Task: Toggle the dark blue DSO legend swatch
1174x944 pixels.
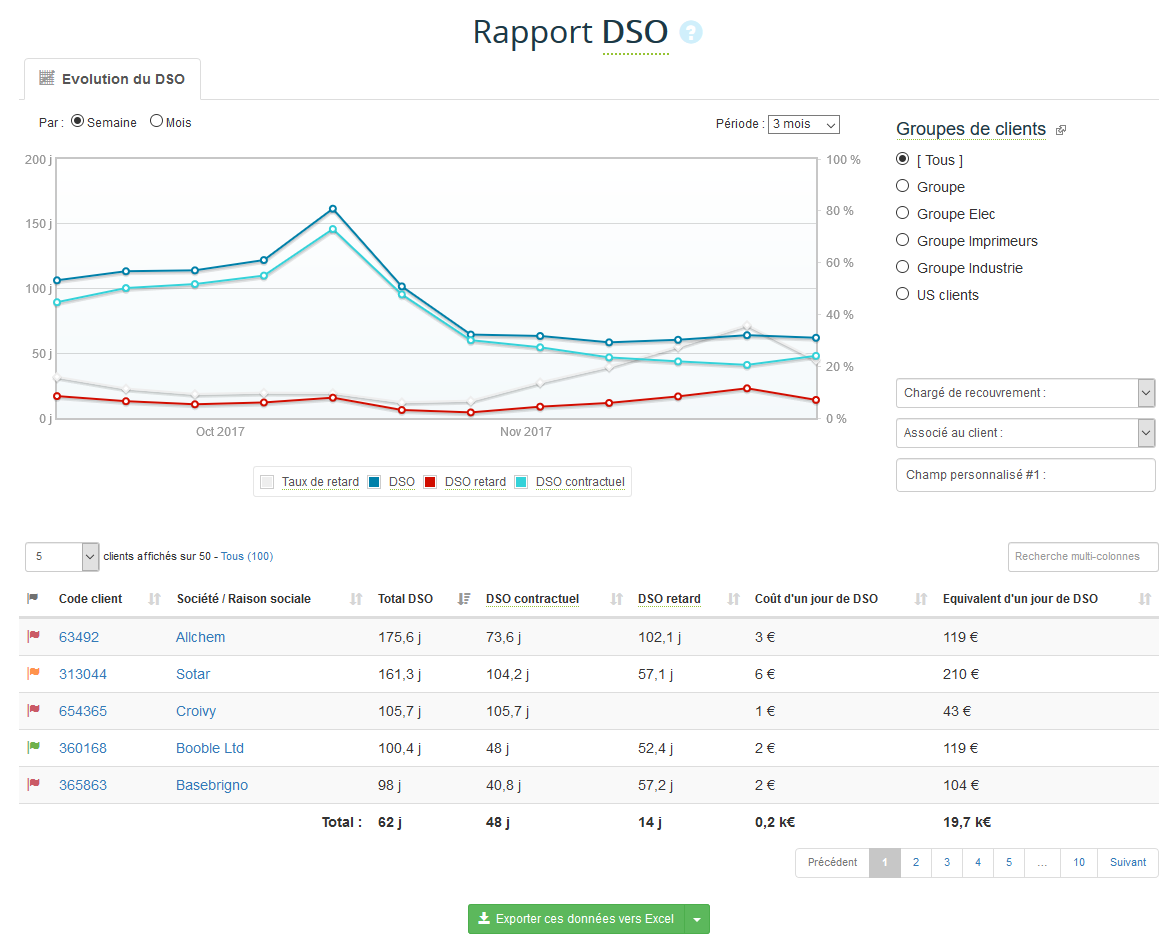Action: 374,481
